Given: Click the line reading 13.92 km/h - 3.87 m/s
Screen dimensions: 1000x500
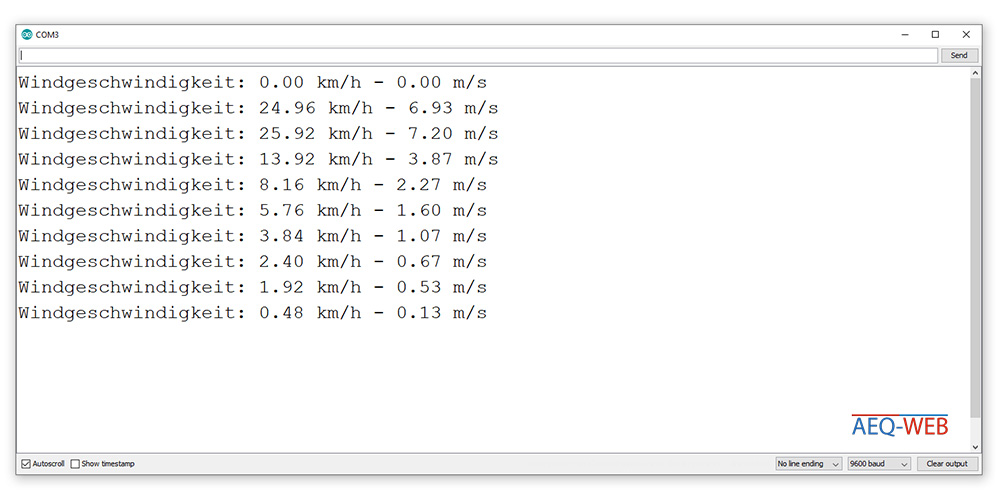Looking at the screenshot, I should tap(258, 159).
